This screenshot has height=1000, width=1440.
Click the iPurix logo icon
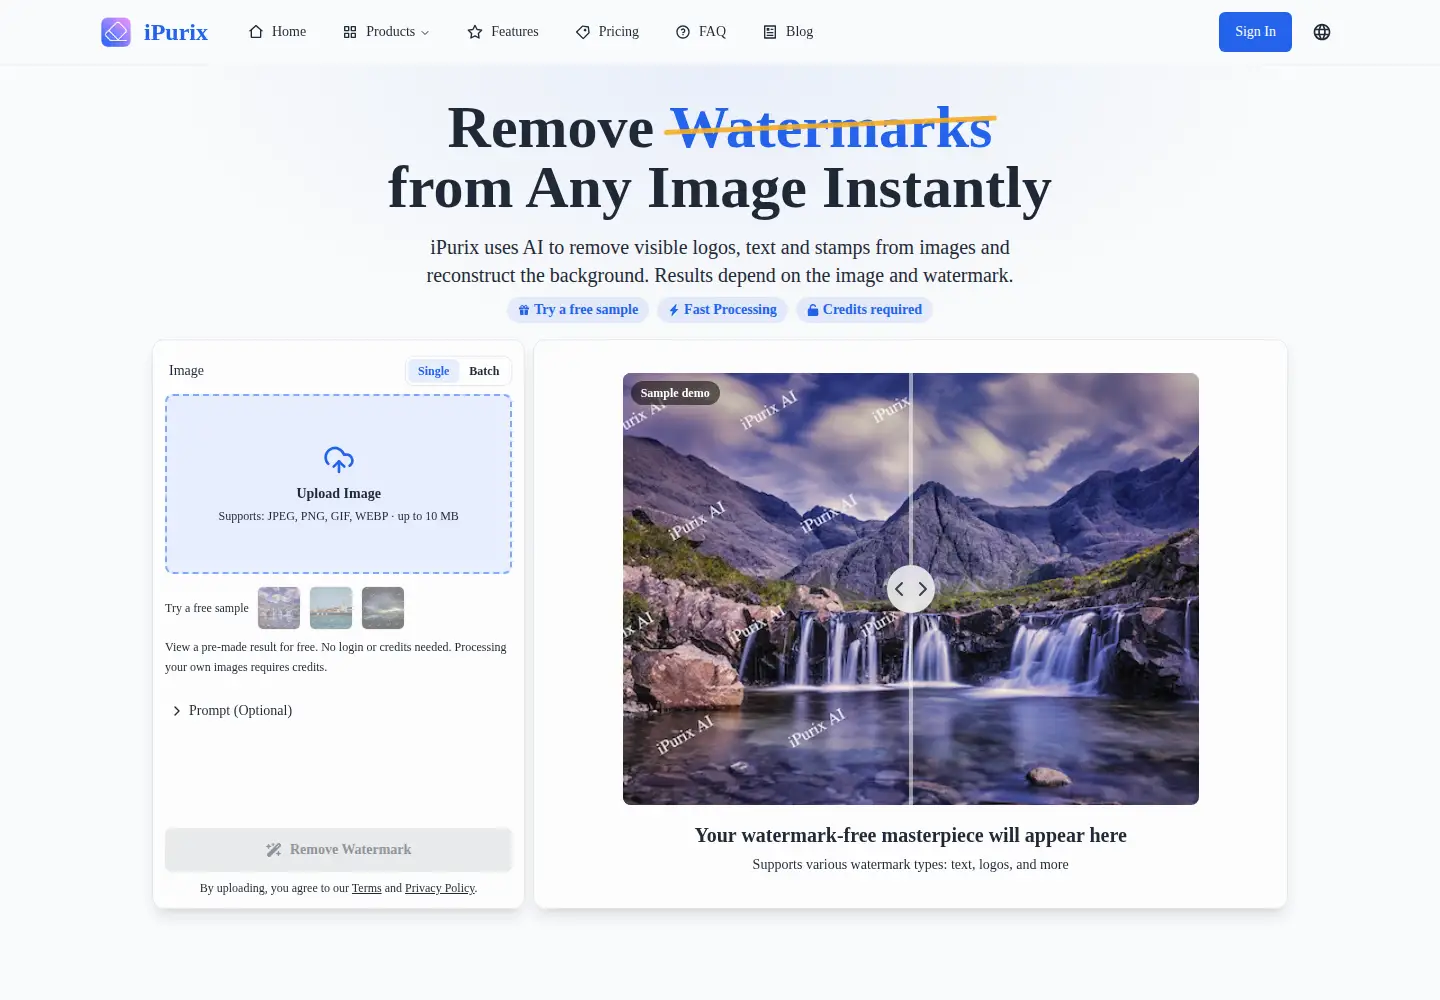(116, 32)
